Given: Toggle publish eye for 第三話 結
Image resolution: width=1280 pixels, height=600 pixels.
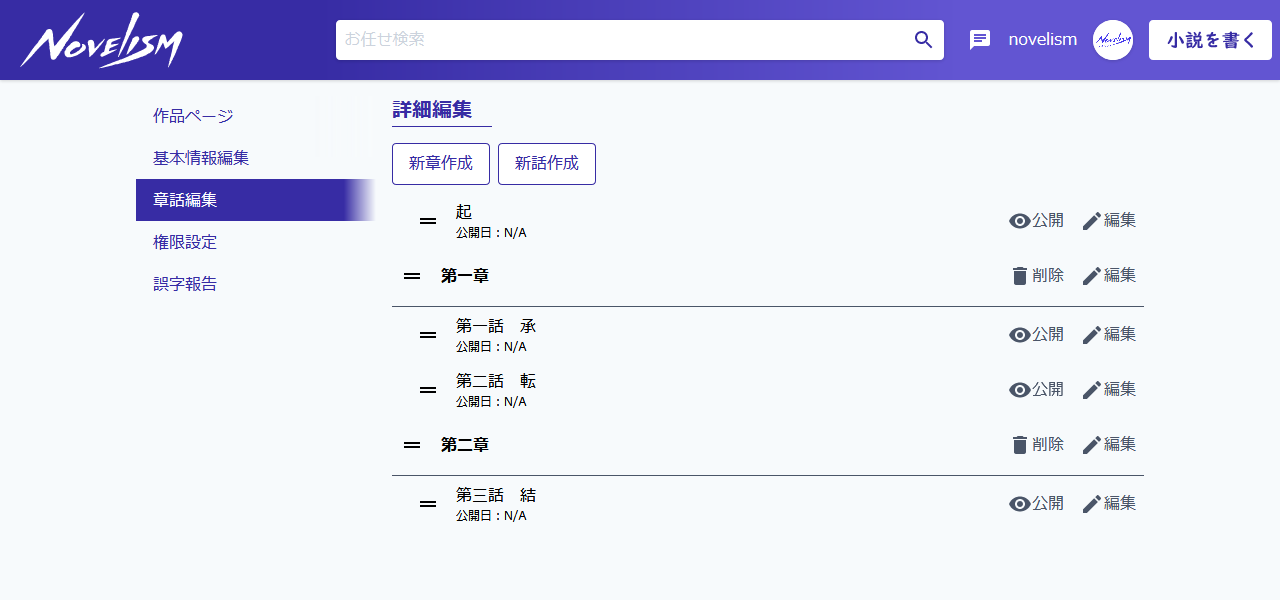Looking at the screenshot, I should [1019, 504].
